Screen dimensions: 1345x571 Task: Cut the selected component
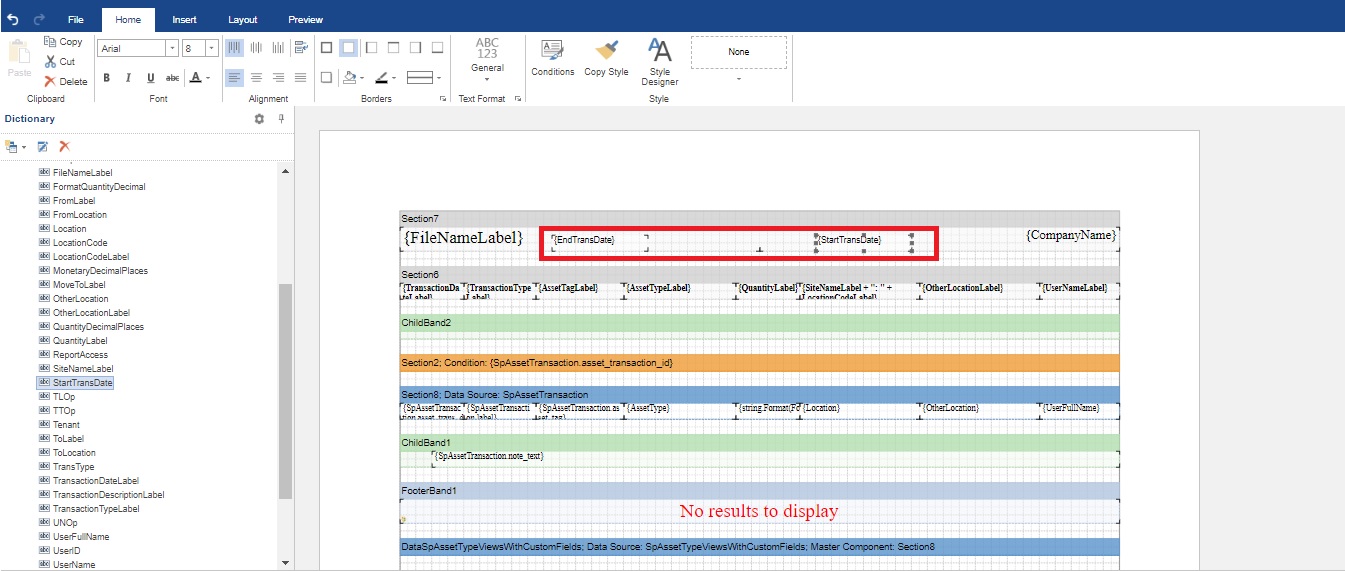tap(59, 62)
